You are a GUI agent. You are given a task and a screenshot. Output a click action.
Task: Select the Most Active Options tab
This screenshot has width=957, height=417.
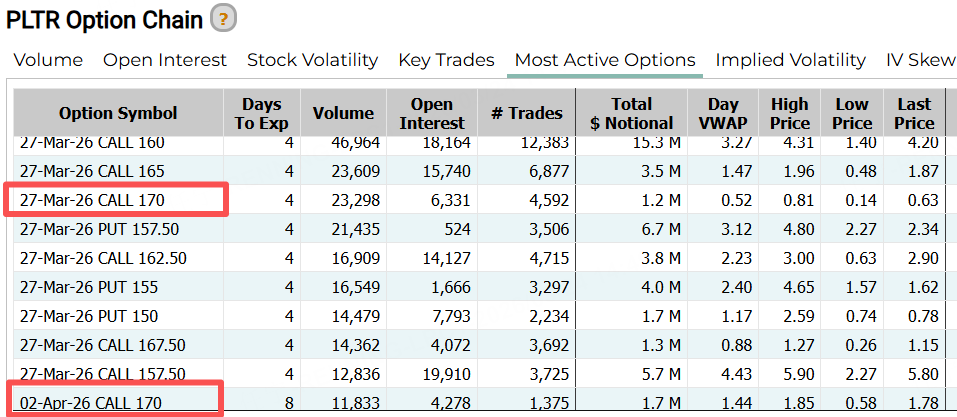(x=604, y=60)
